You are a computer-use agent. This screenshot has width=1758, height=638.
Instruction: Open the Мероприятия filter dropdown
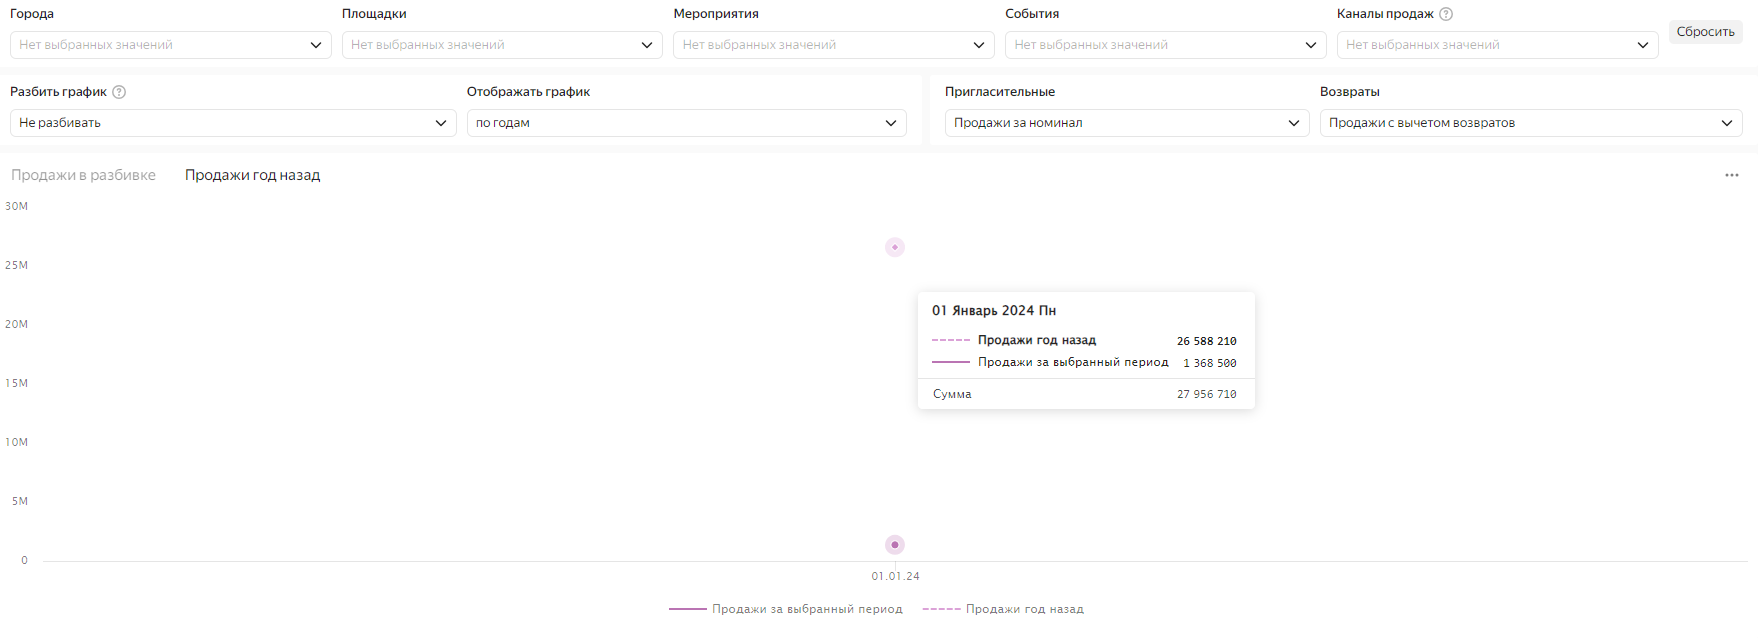tap(834, 45)
